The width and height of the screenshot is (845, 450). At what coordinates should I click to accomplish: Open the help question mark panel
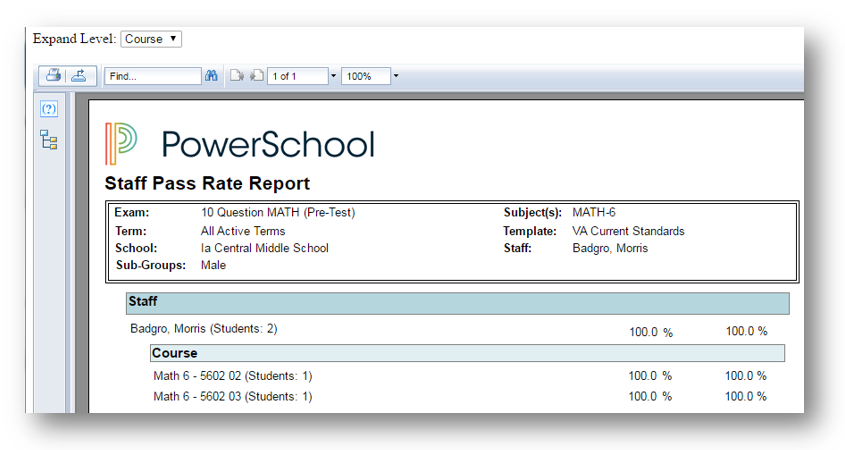click(49, 109)
